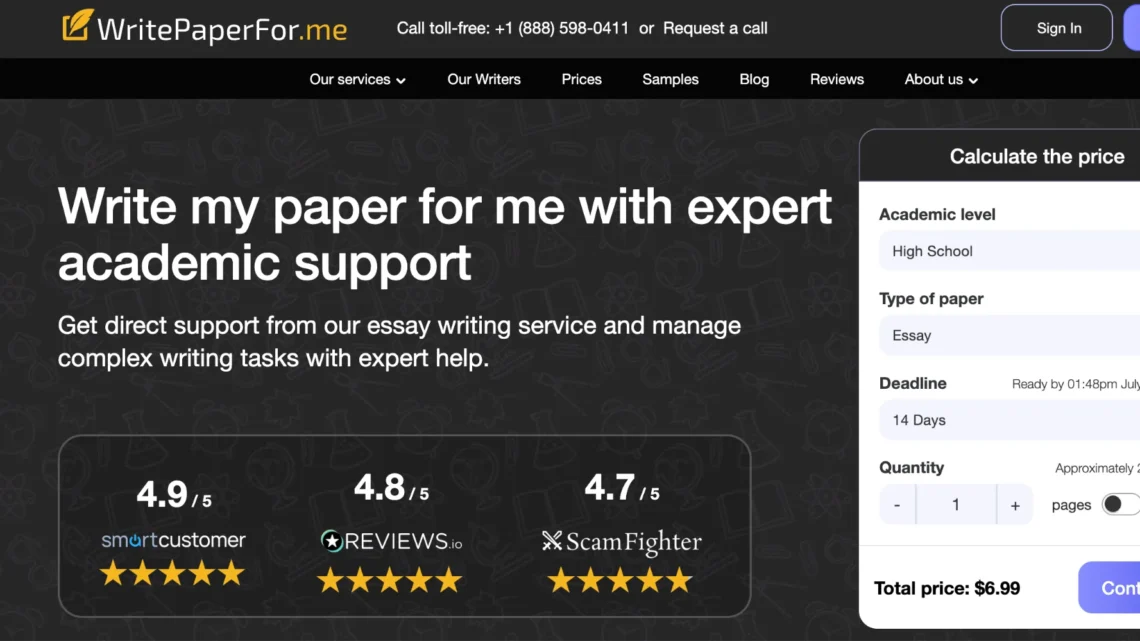Click the WritePaperFor.me feather logo icon

77,25
